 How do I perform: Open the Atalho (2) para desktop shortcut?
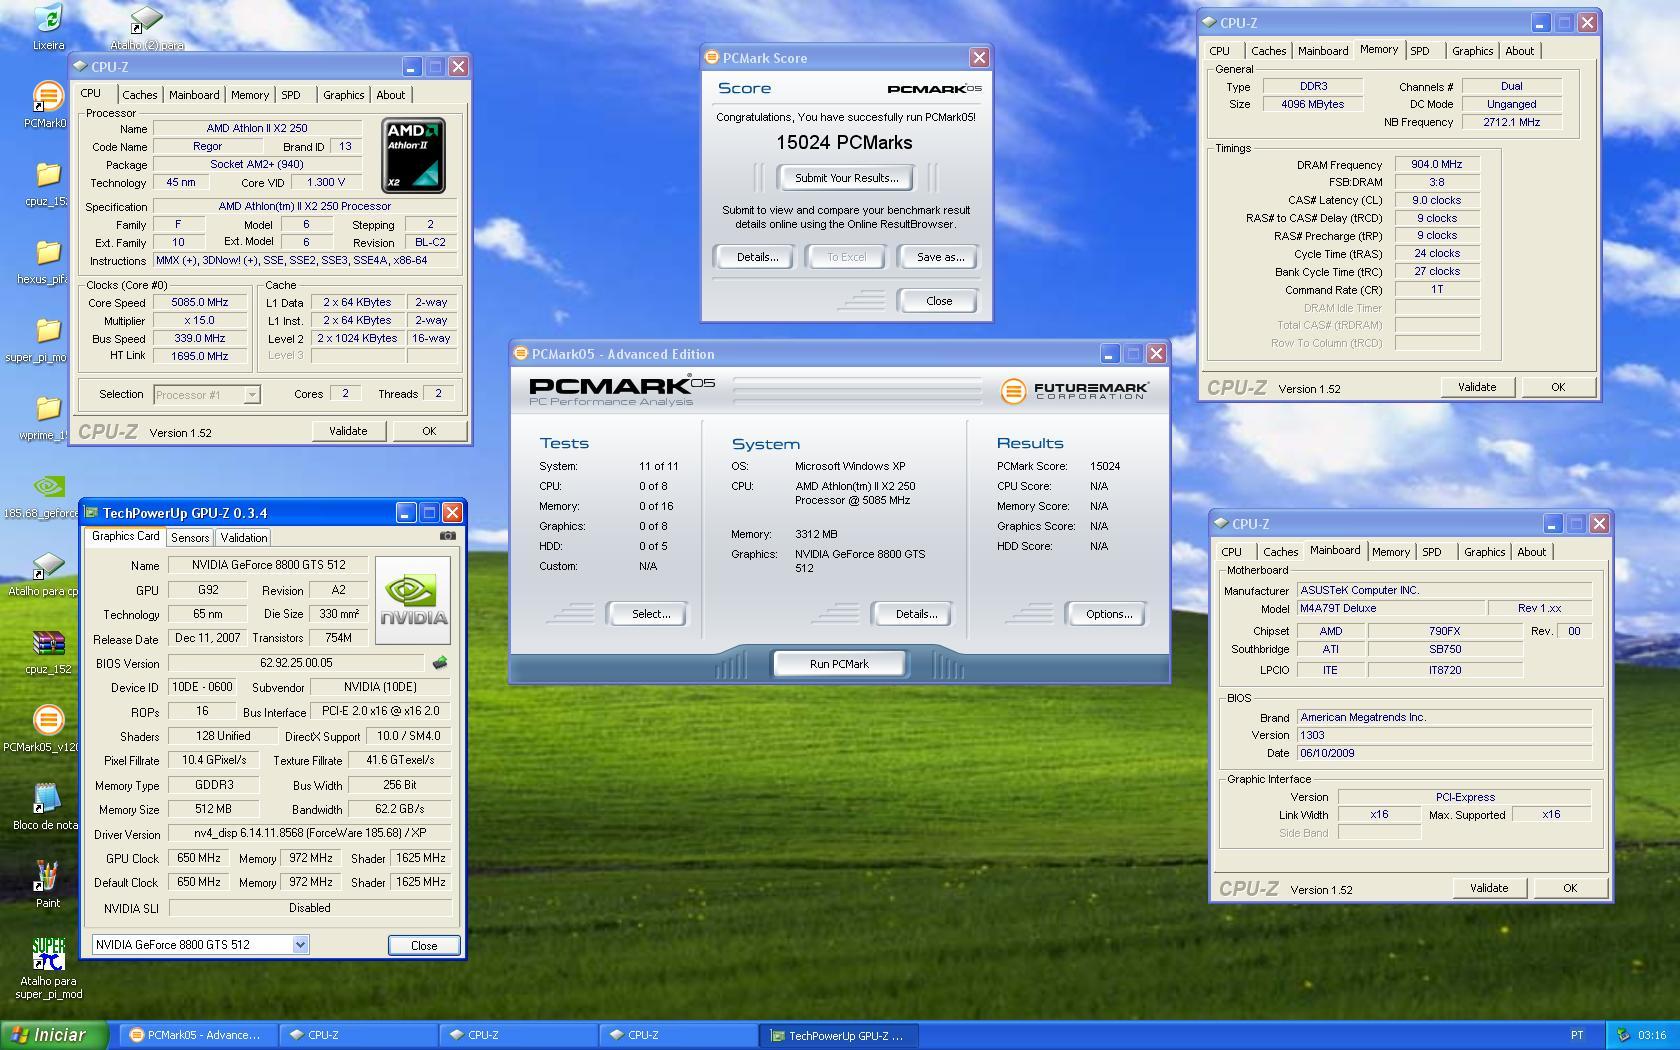[x=146, y=20]
